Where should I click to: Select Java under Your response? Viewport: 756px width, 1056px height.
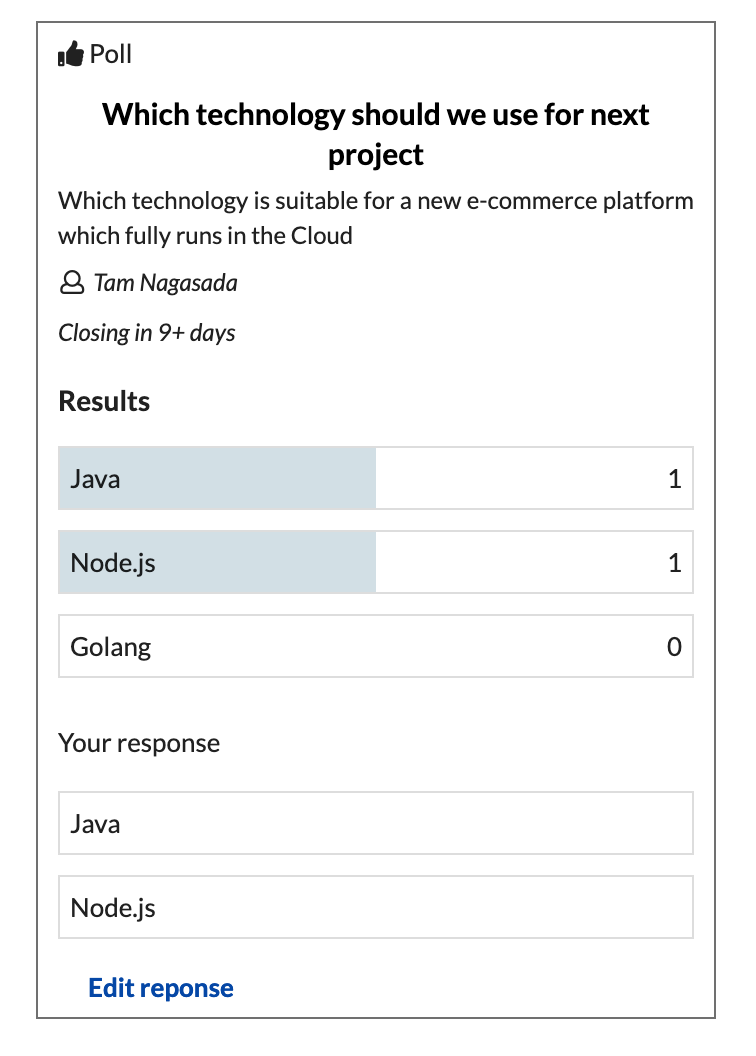95,824
